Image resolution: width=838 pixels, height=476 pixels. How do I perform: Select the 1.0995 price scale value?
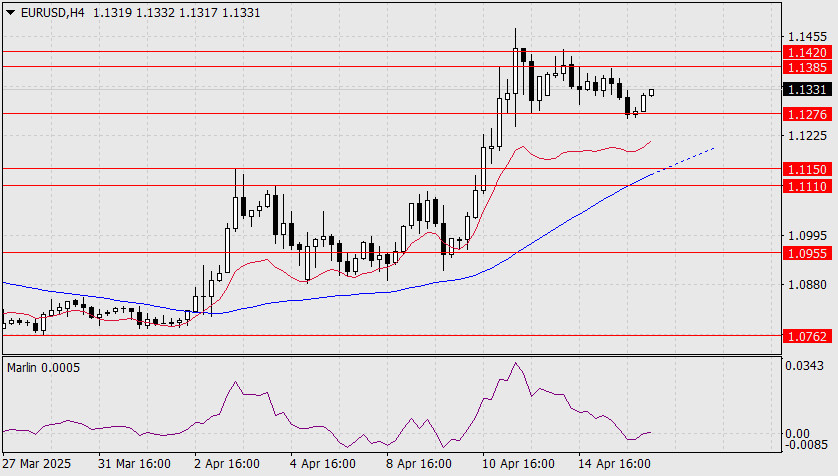(807, 236)
